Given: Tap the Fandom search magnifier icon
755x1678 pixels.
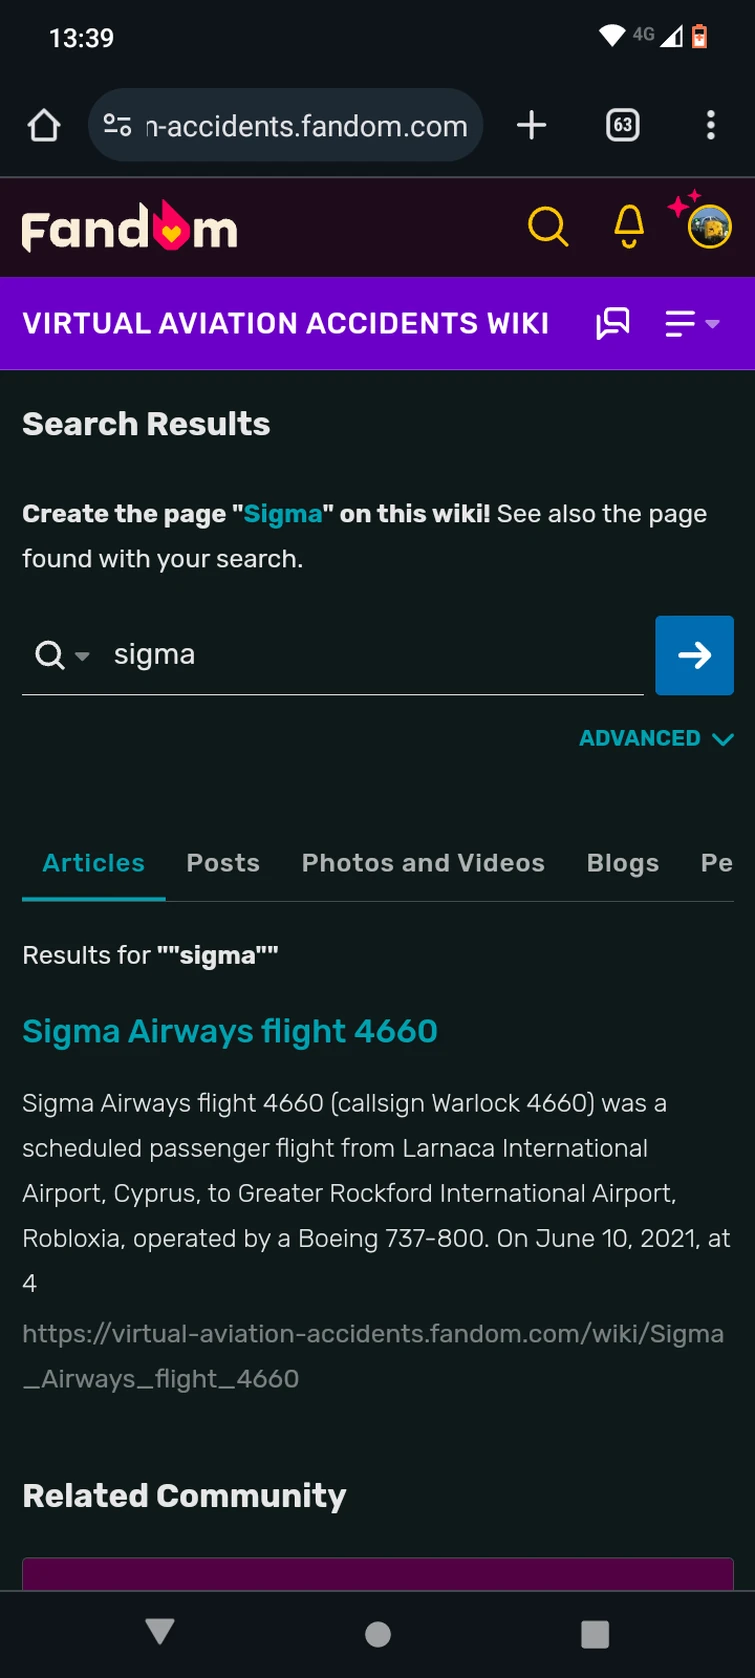Looking at the screenshot, I should (548, 227).
